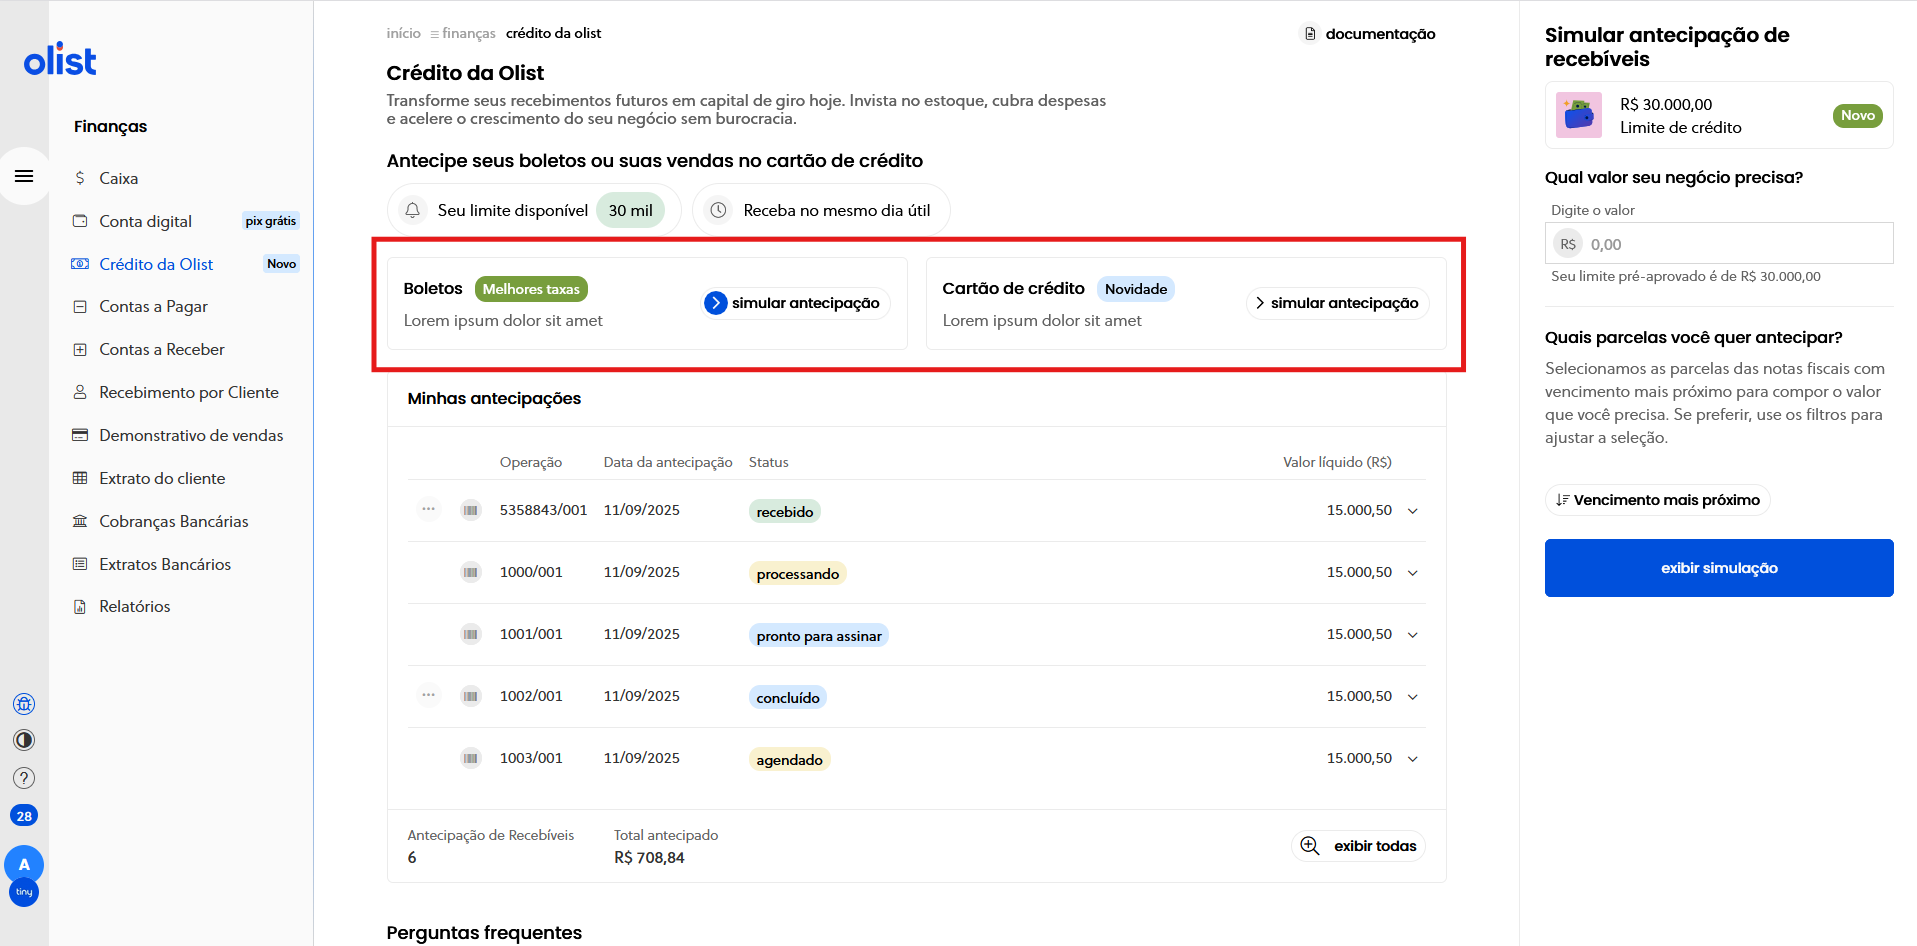Expand the 1002/001 row chevron
1917x946 pixels.
coord(1413,697)
